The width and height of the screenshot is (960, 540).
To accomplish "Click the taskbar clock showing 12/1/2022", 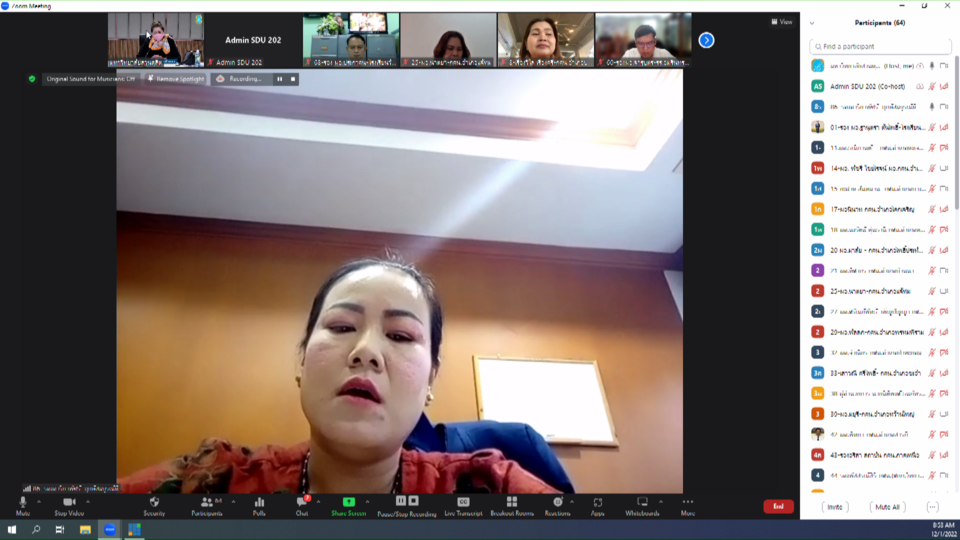I will (x=943, y=530).
